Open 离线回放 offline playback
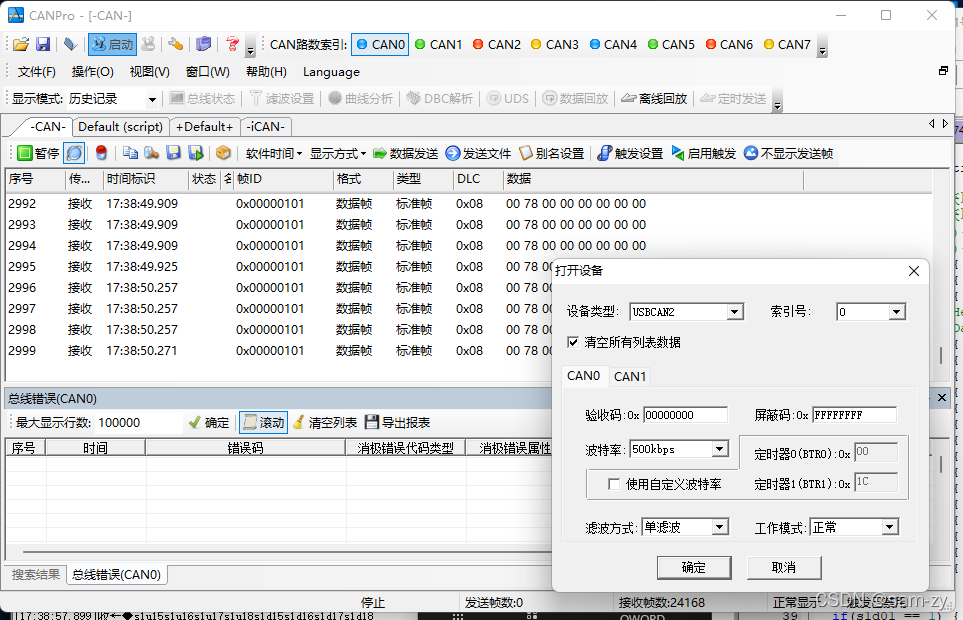963x620 pixels. click(654, 99)
